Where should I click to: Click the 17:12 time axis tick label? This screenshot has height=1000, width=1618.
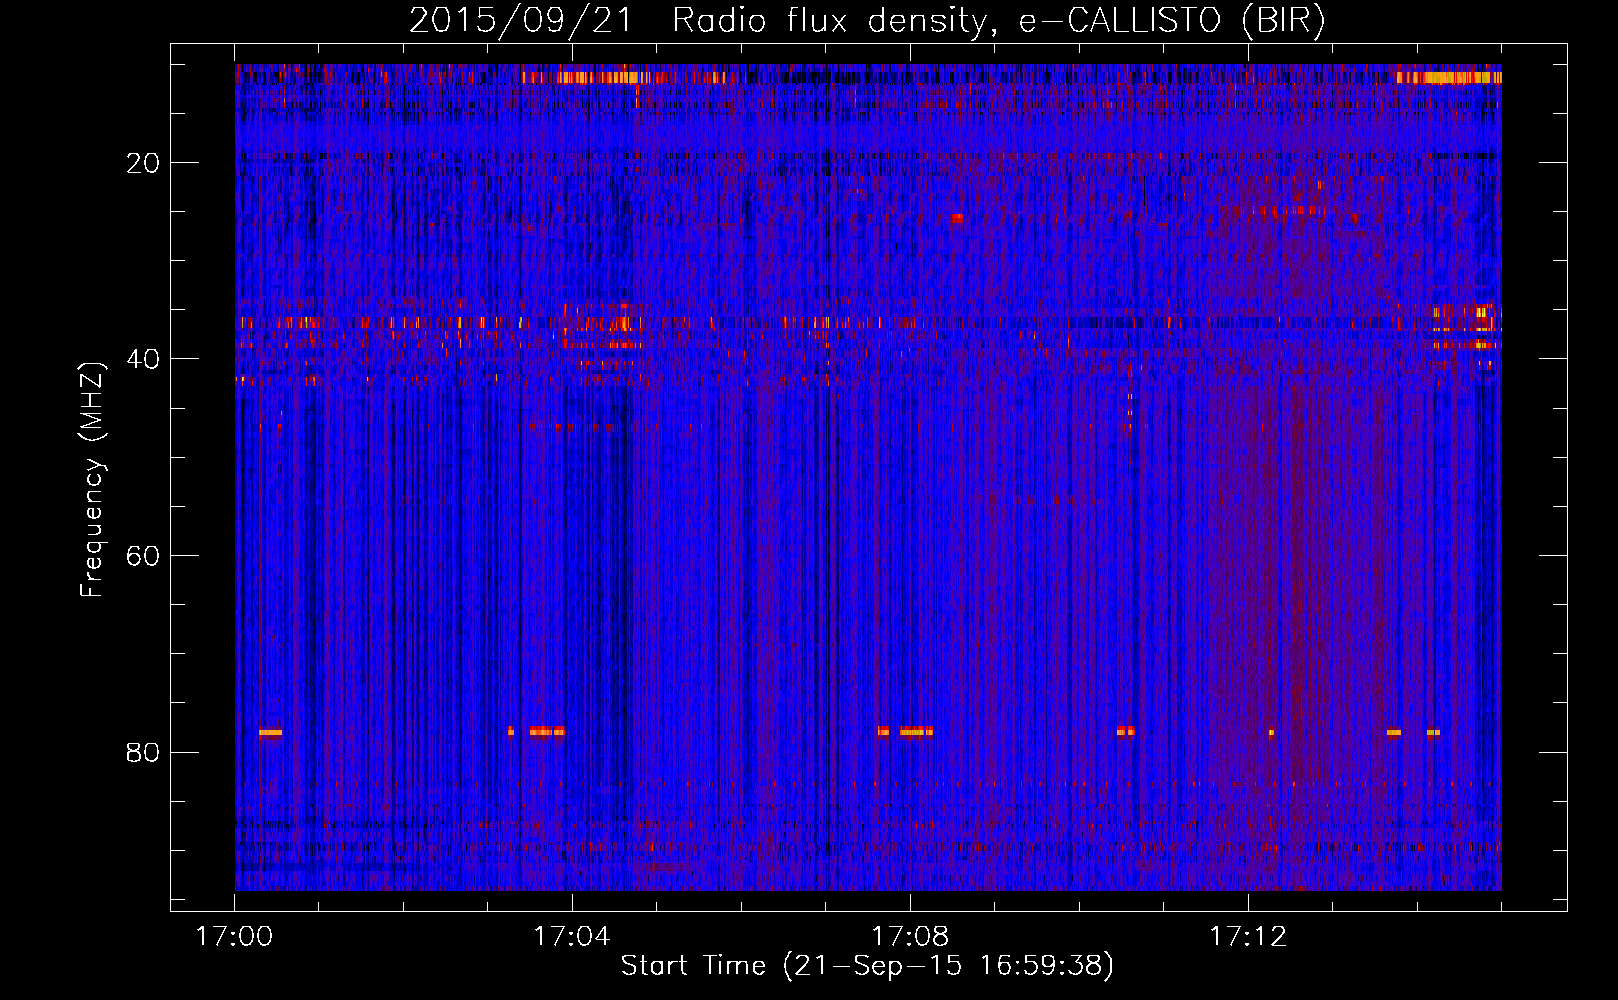click(x=1248, y=937)
